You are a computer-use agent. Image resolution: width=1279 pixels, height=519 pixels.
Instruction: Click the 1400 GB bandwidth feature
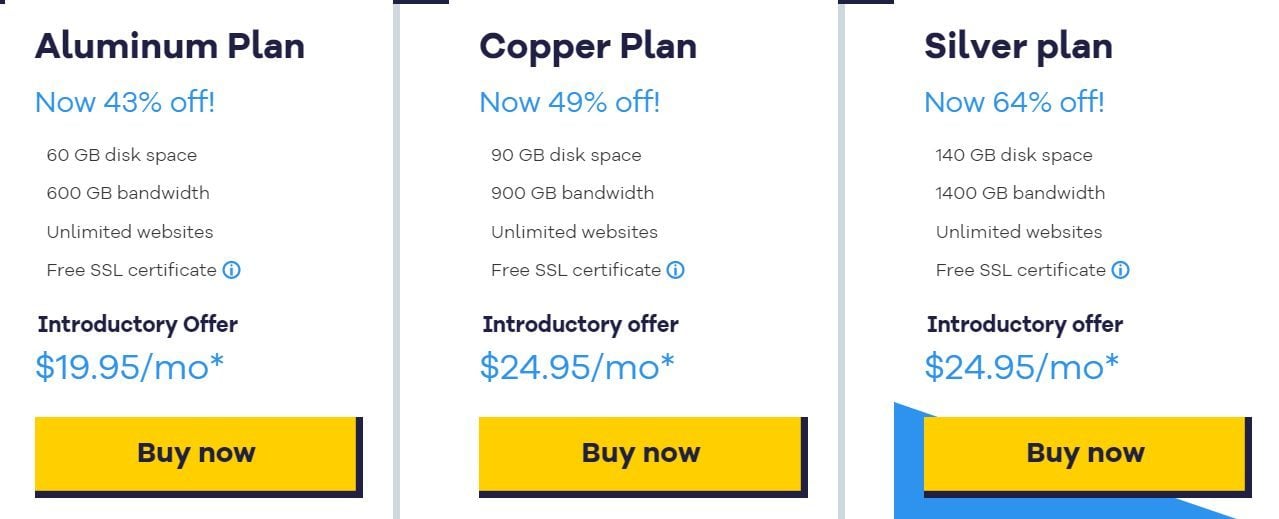[1020, 193]
